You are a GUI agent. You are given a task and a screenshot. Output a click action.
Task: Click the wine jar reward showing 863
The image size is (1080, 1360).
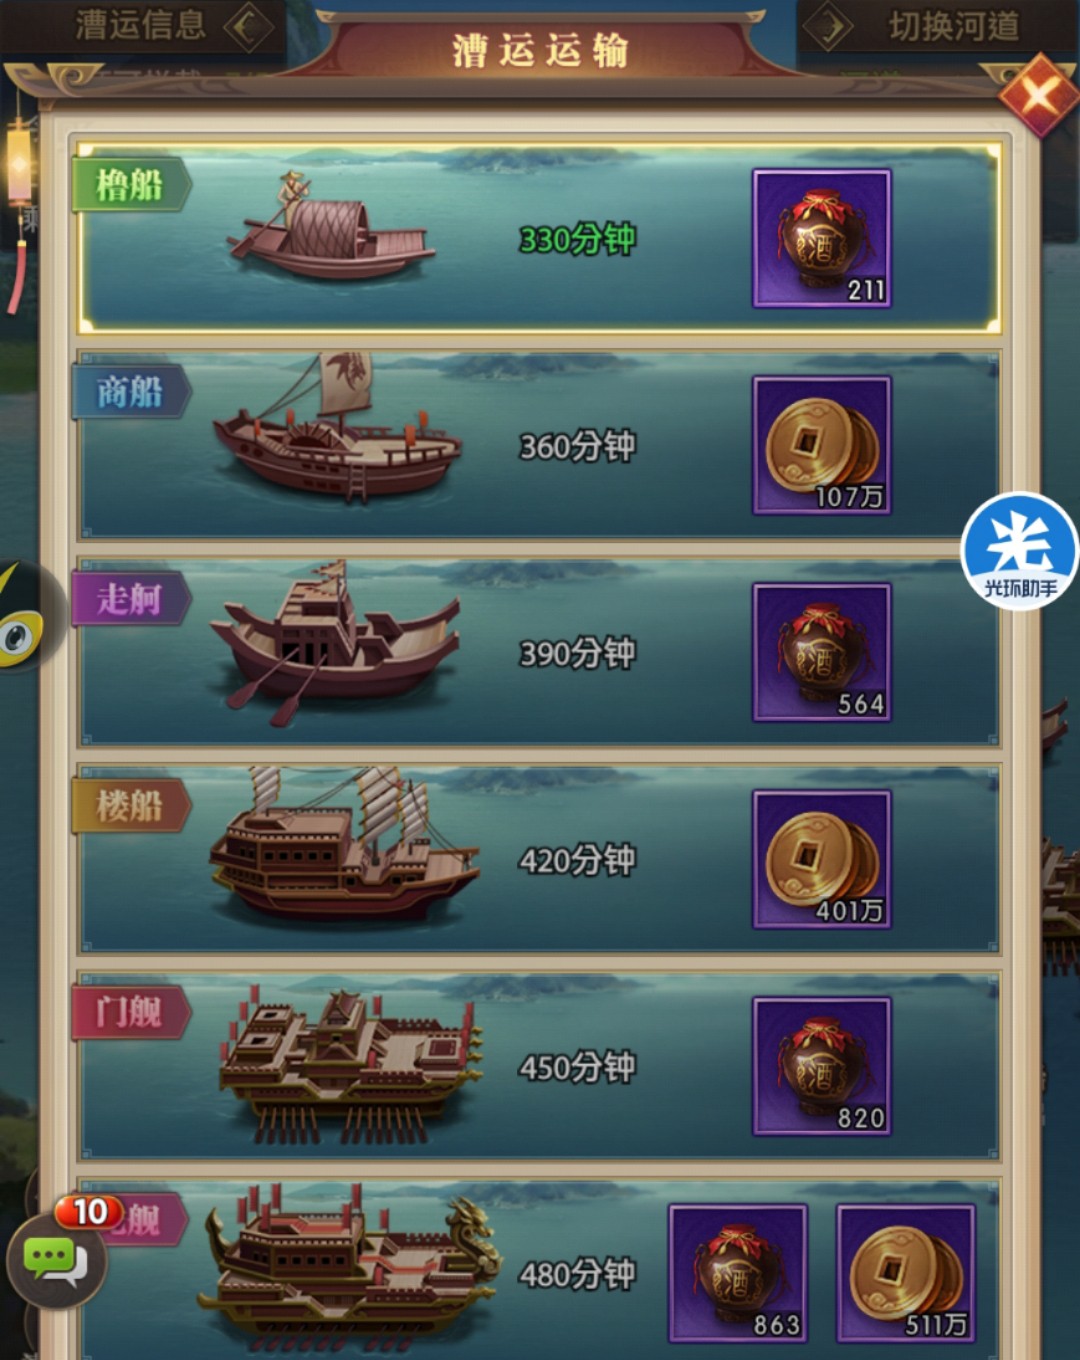click(x=738, y=1273)
